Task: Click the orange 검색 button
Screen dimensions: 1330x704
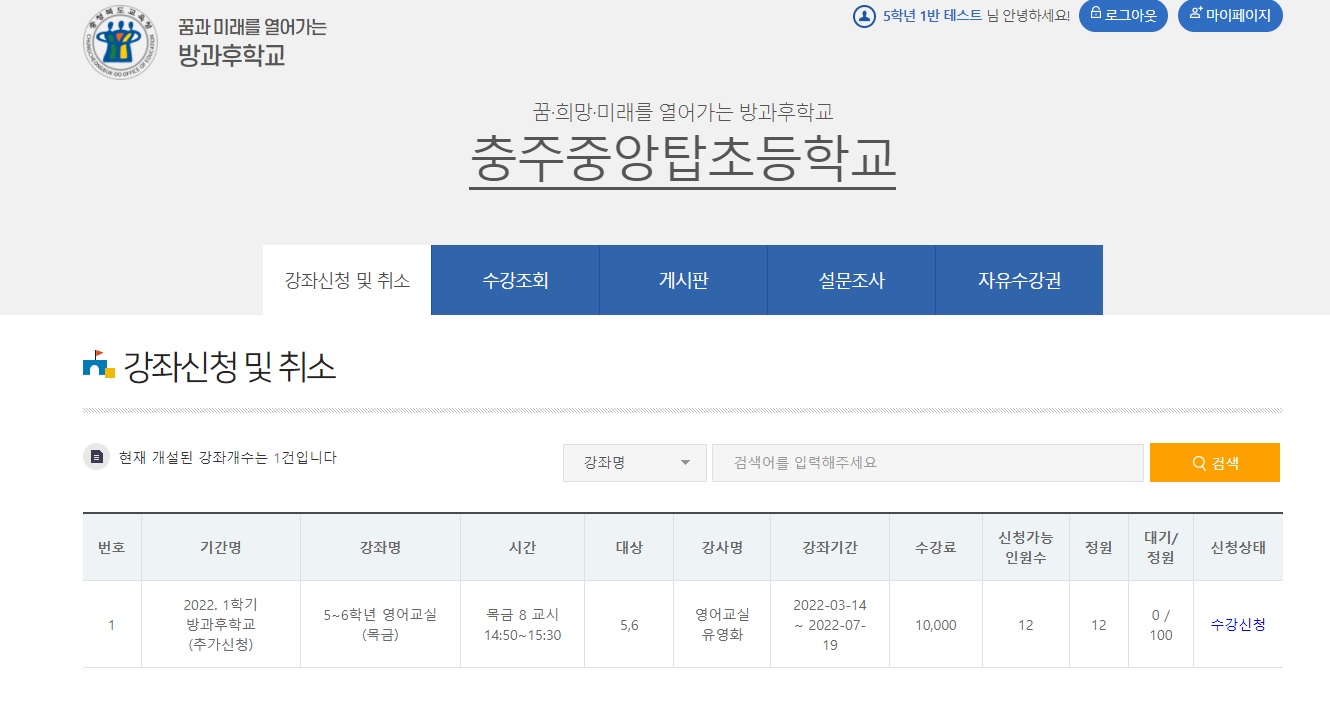Action: coord(1215,463)
